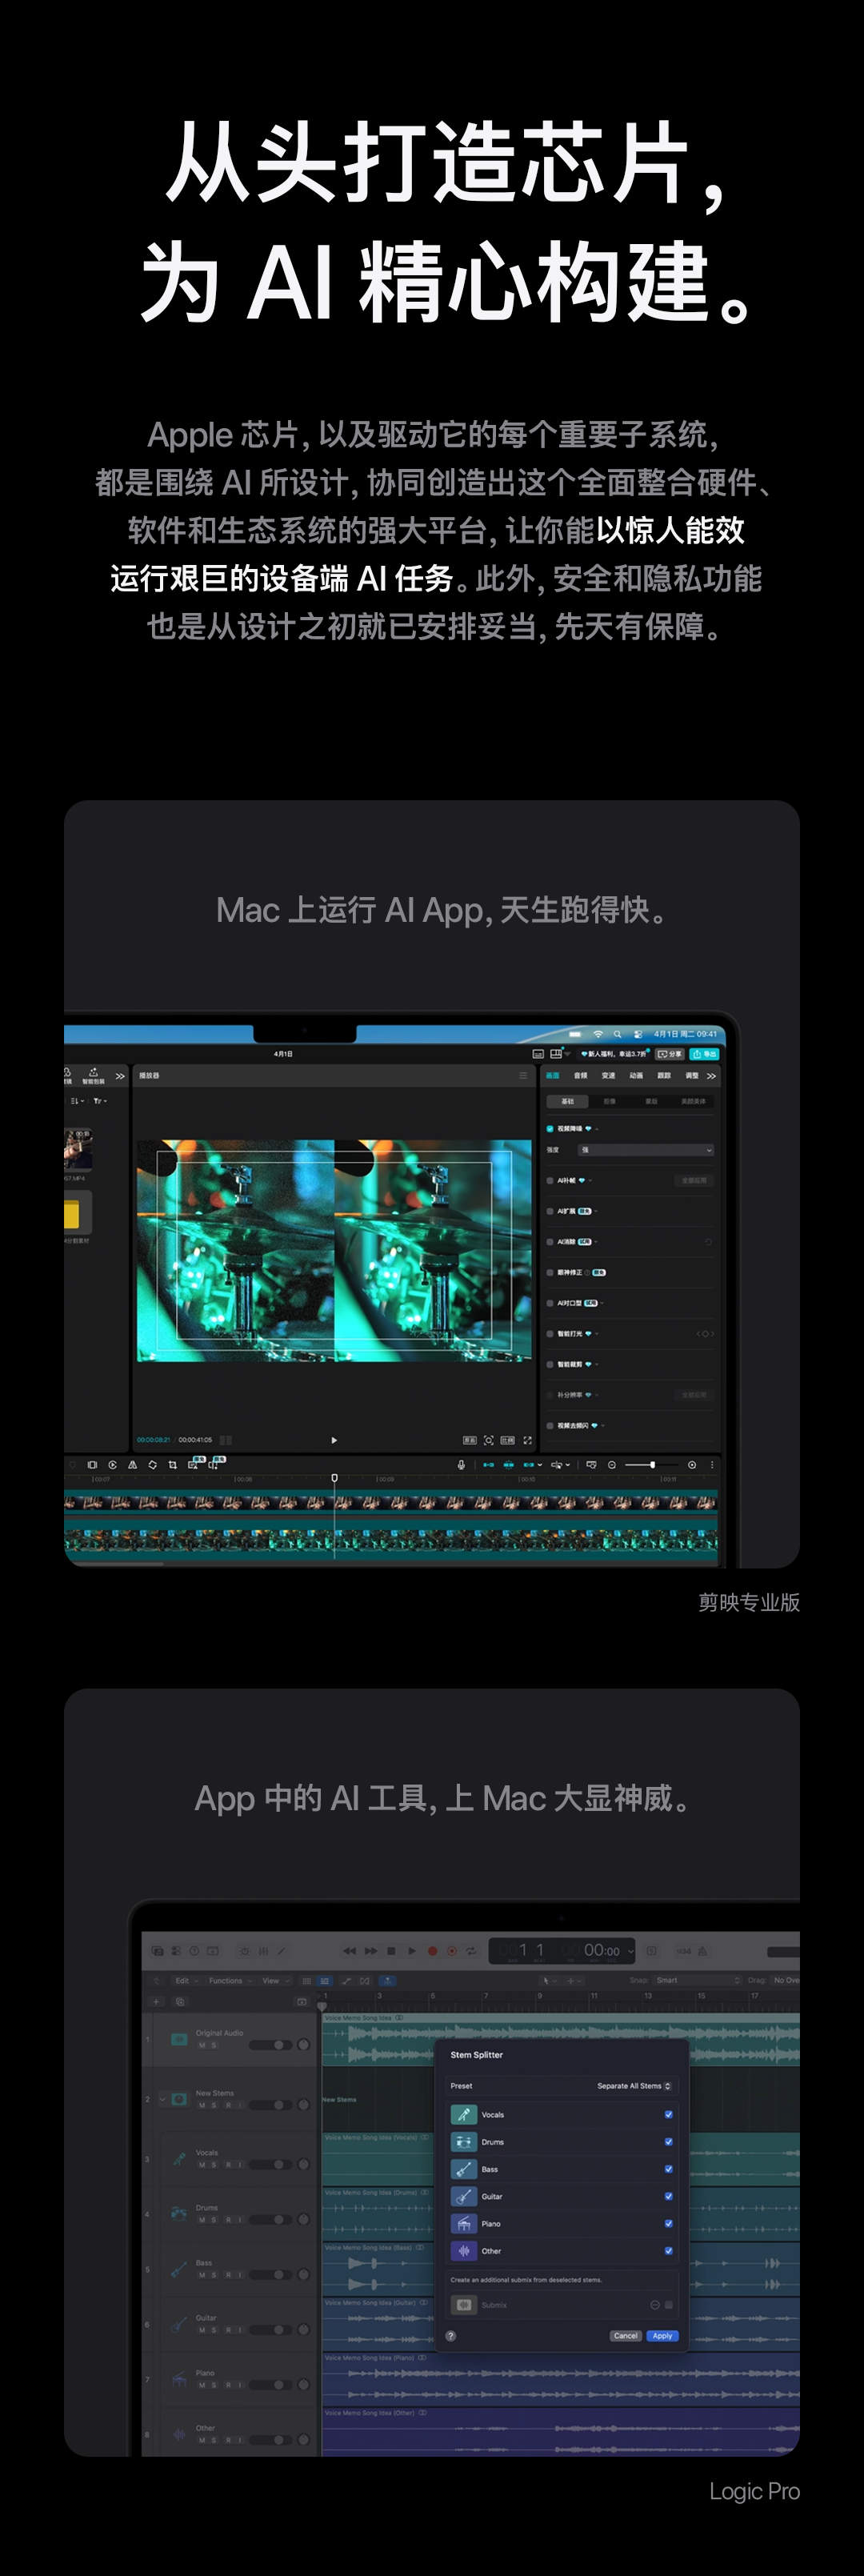Screen dimensions: 864x2576
Task: Mute the Original Audio track with M
Action: point(202,2045)
